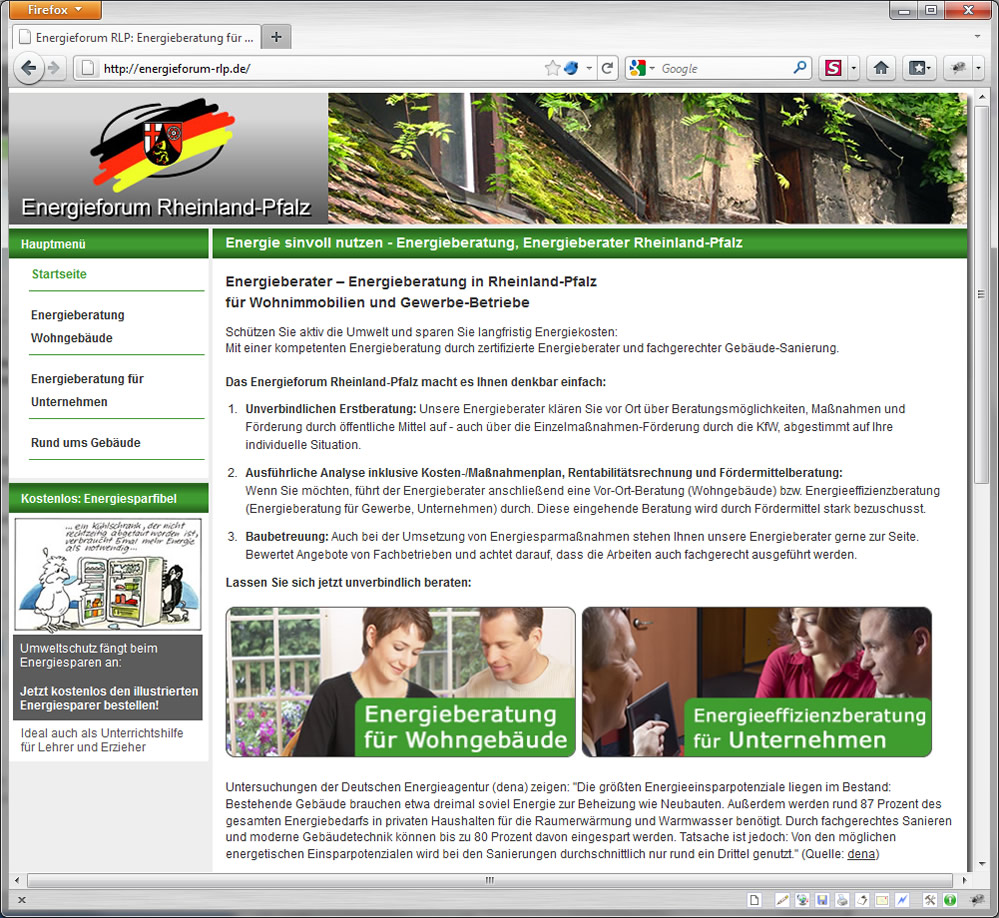Click the Energieberatung für Wohngebäude banner
999x918 pixels.
point(400,682)
